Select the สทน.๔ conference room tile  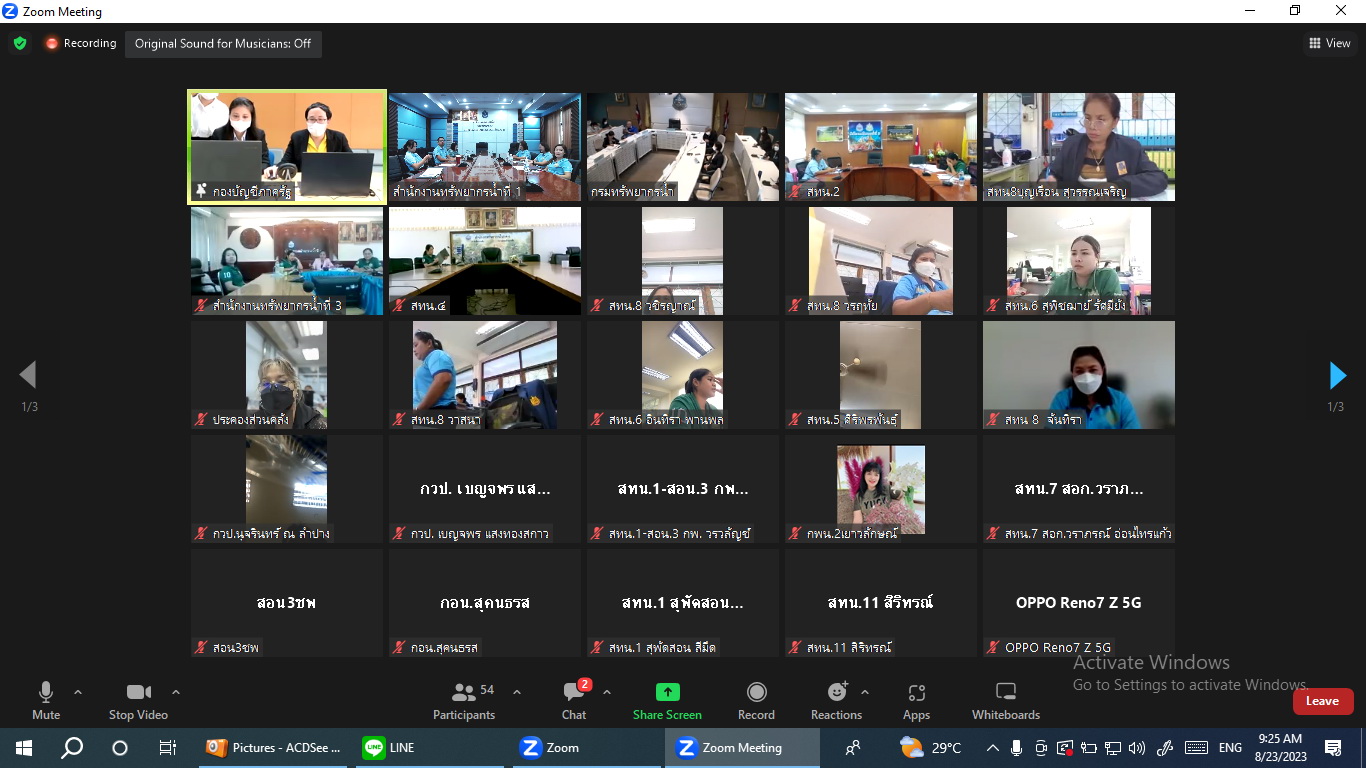click(485, 261)
